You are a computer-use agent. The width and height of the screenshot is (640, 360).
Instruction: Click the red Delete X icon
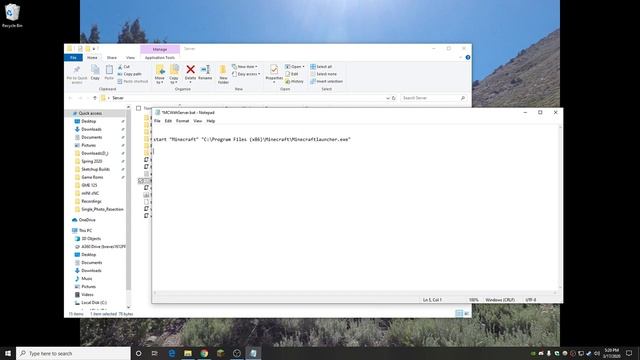tap(190, 70)
